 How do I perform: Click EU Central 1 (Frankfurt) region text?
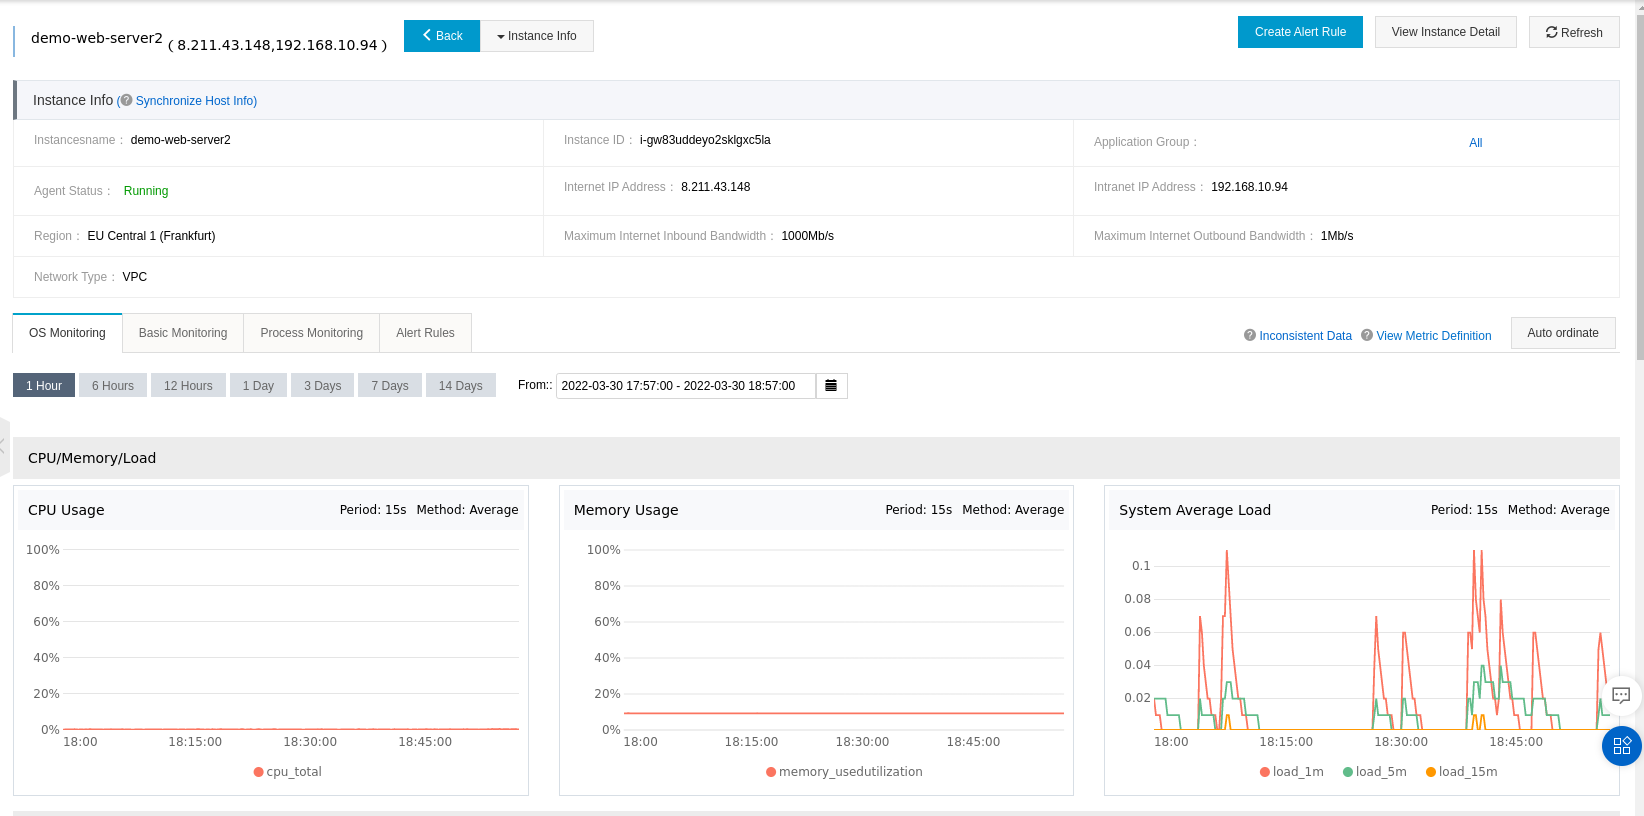click(151, 236)
